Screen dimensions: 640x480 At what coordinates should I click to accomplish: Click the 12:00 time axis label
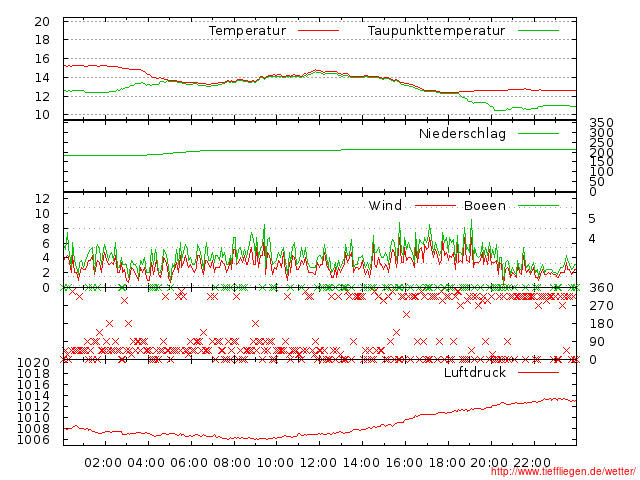click(x=318, y=463)
